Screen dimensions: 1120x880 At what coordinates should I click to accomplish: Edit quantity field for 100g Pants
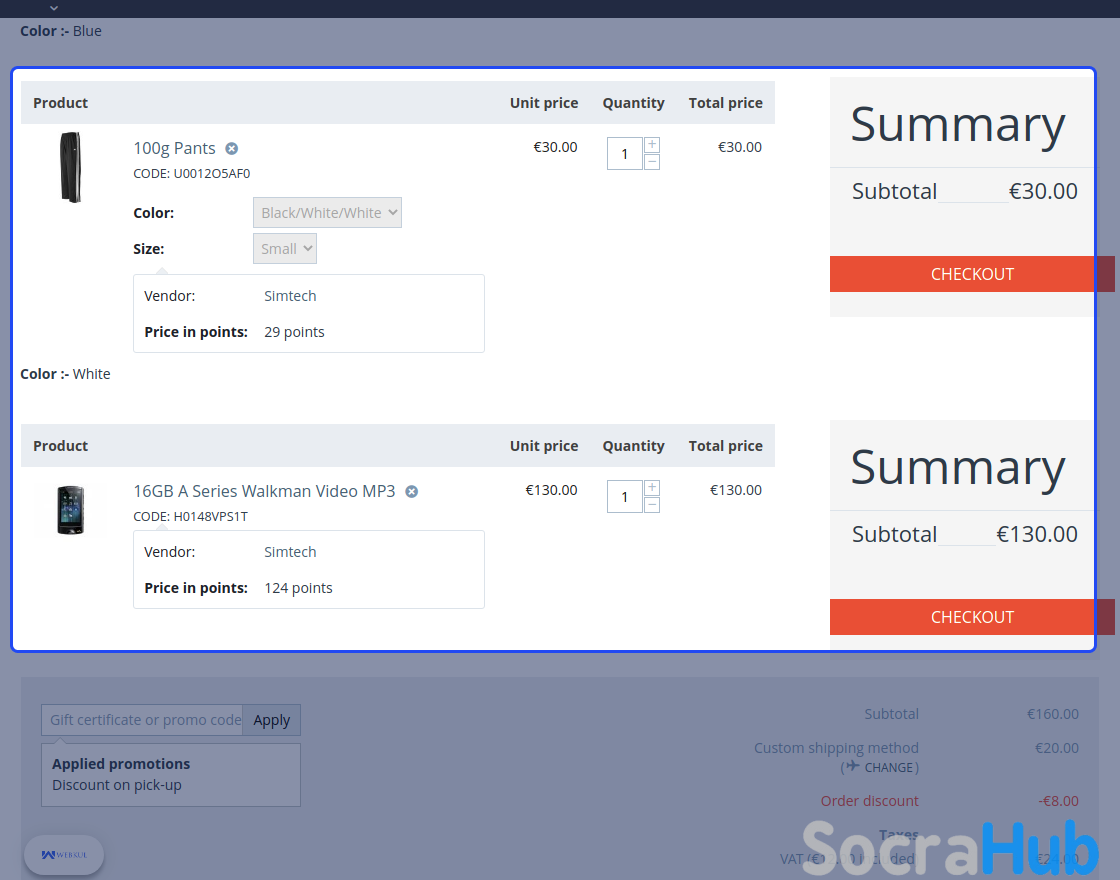[x=624, y=154]
